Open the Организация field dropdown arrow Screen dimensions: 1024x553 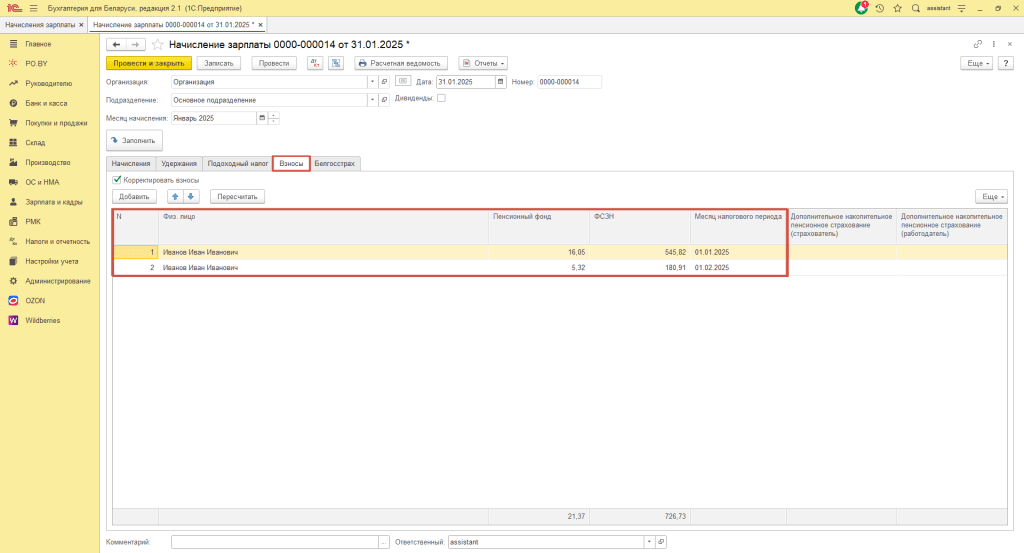[373, 82]
